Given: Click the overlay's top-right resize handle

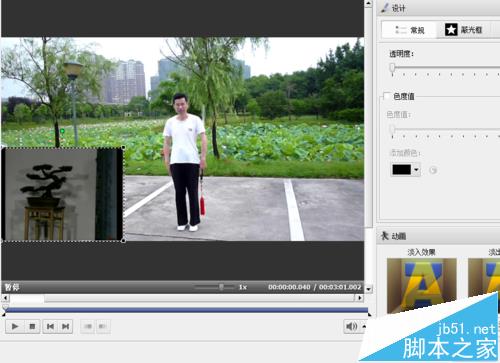Looking at the screenshot, I should tap(123, 147).
